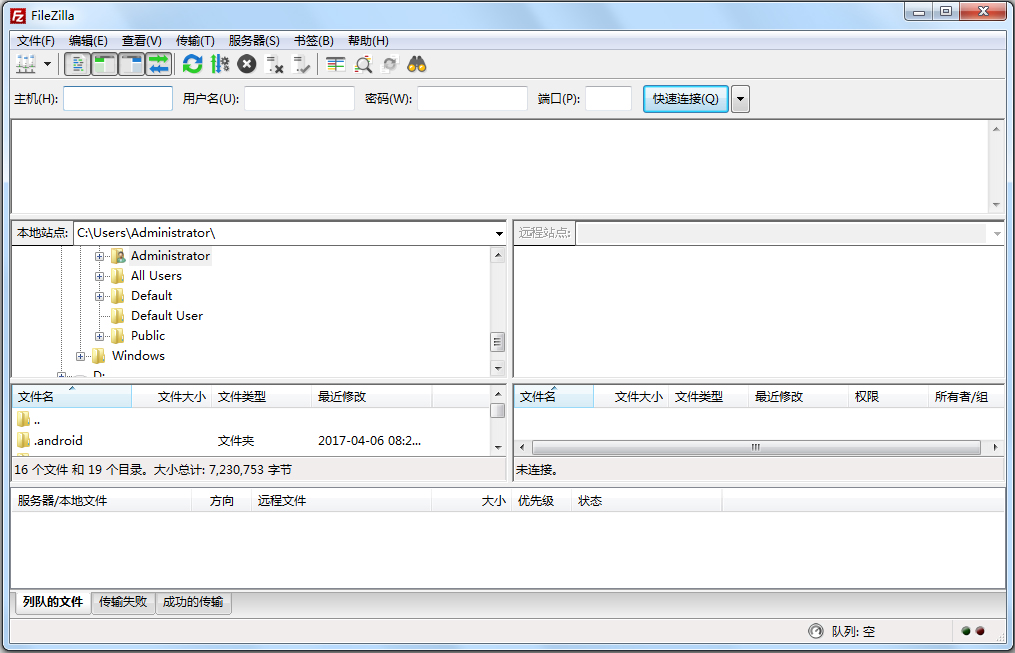Expand the Public tree node
The height and width of the screenshot is (653, 1015).
click(x=99, y=337)
